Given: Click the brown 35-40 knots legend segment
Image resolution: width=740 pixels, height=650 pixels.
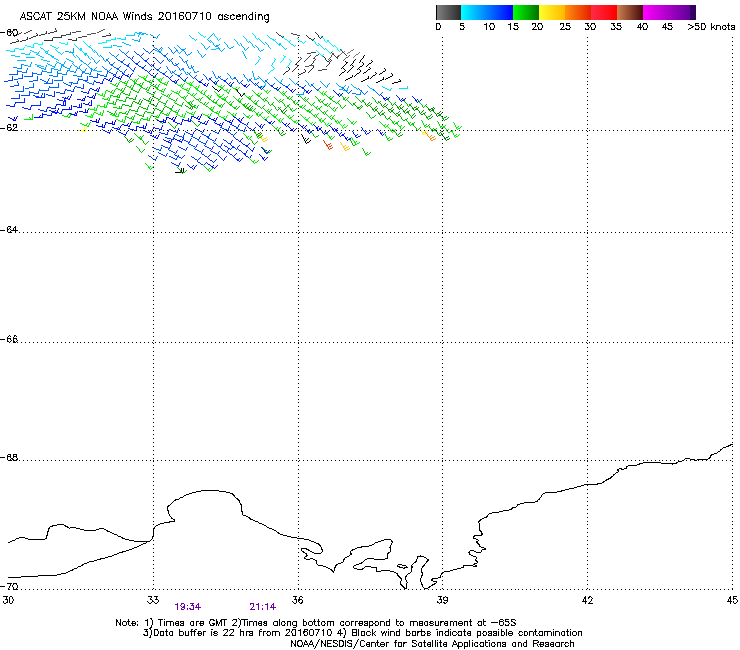Looking at the screenshot, I should pyautogui.click(x=630, y=12).
